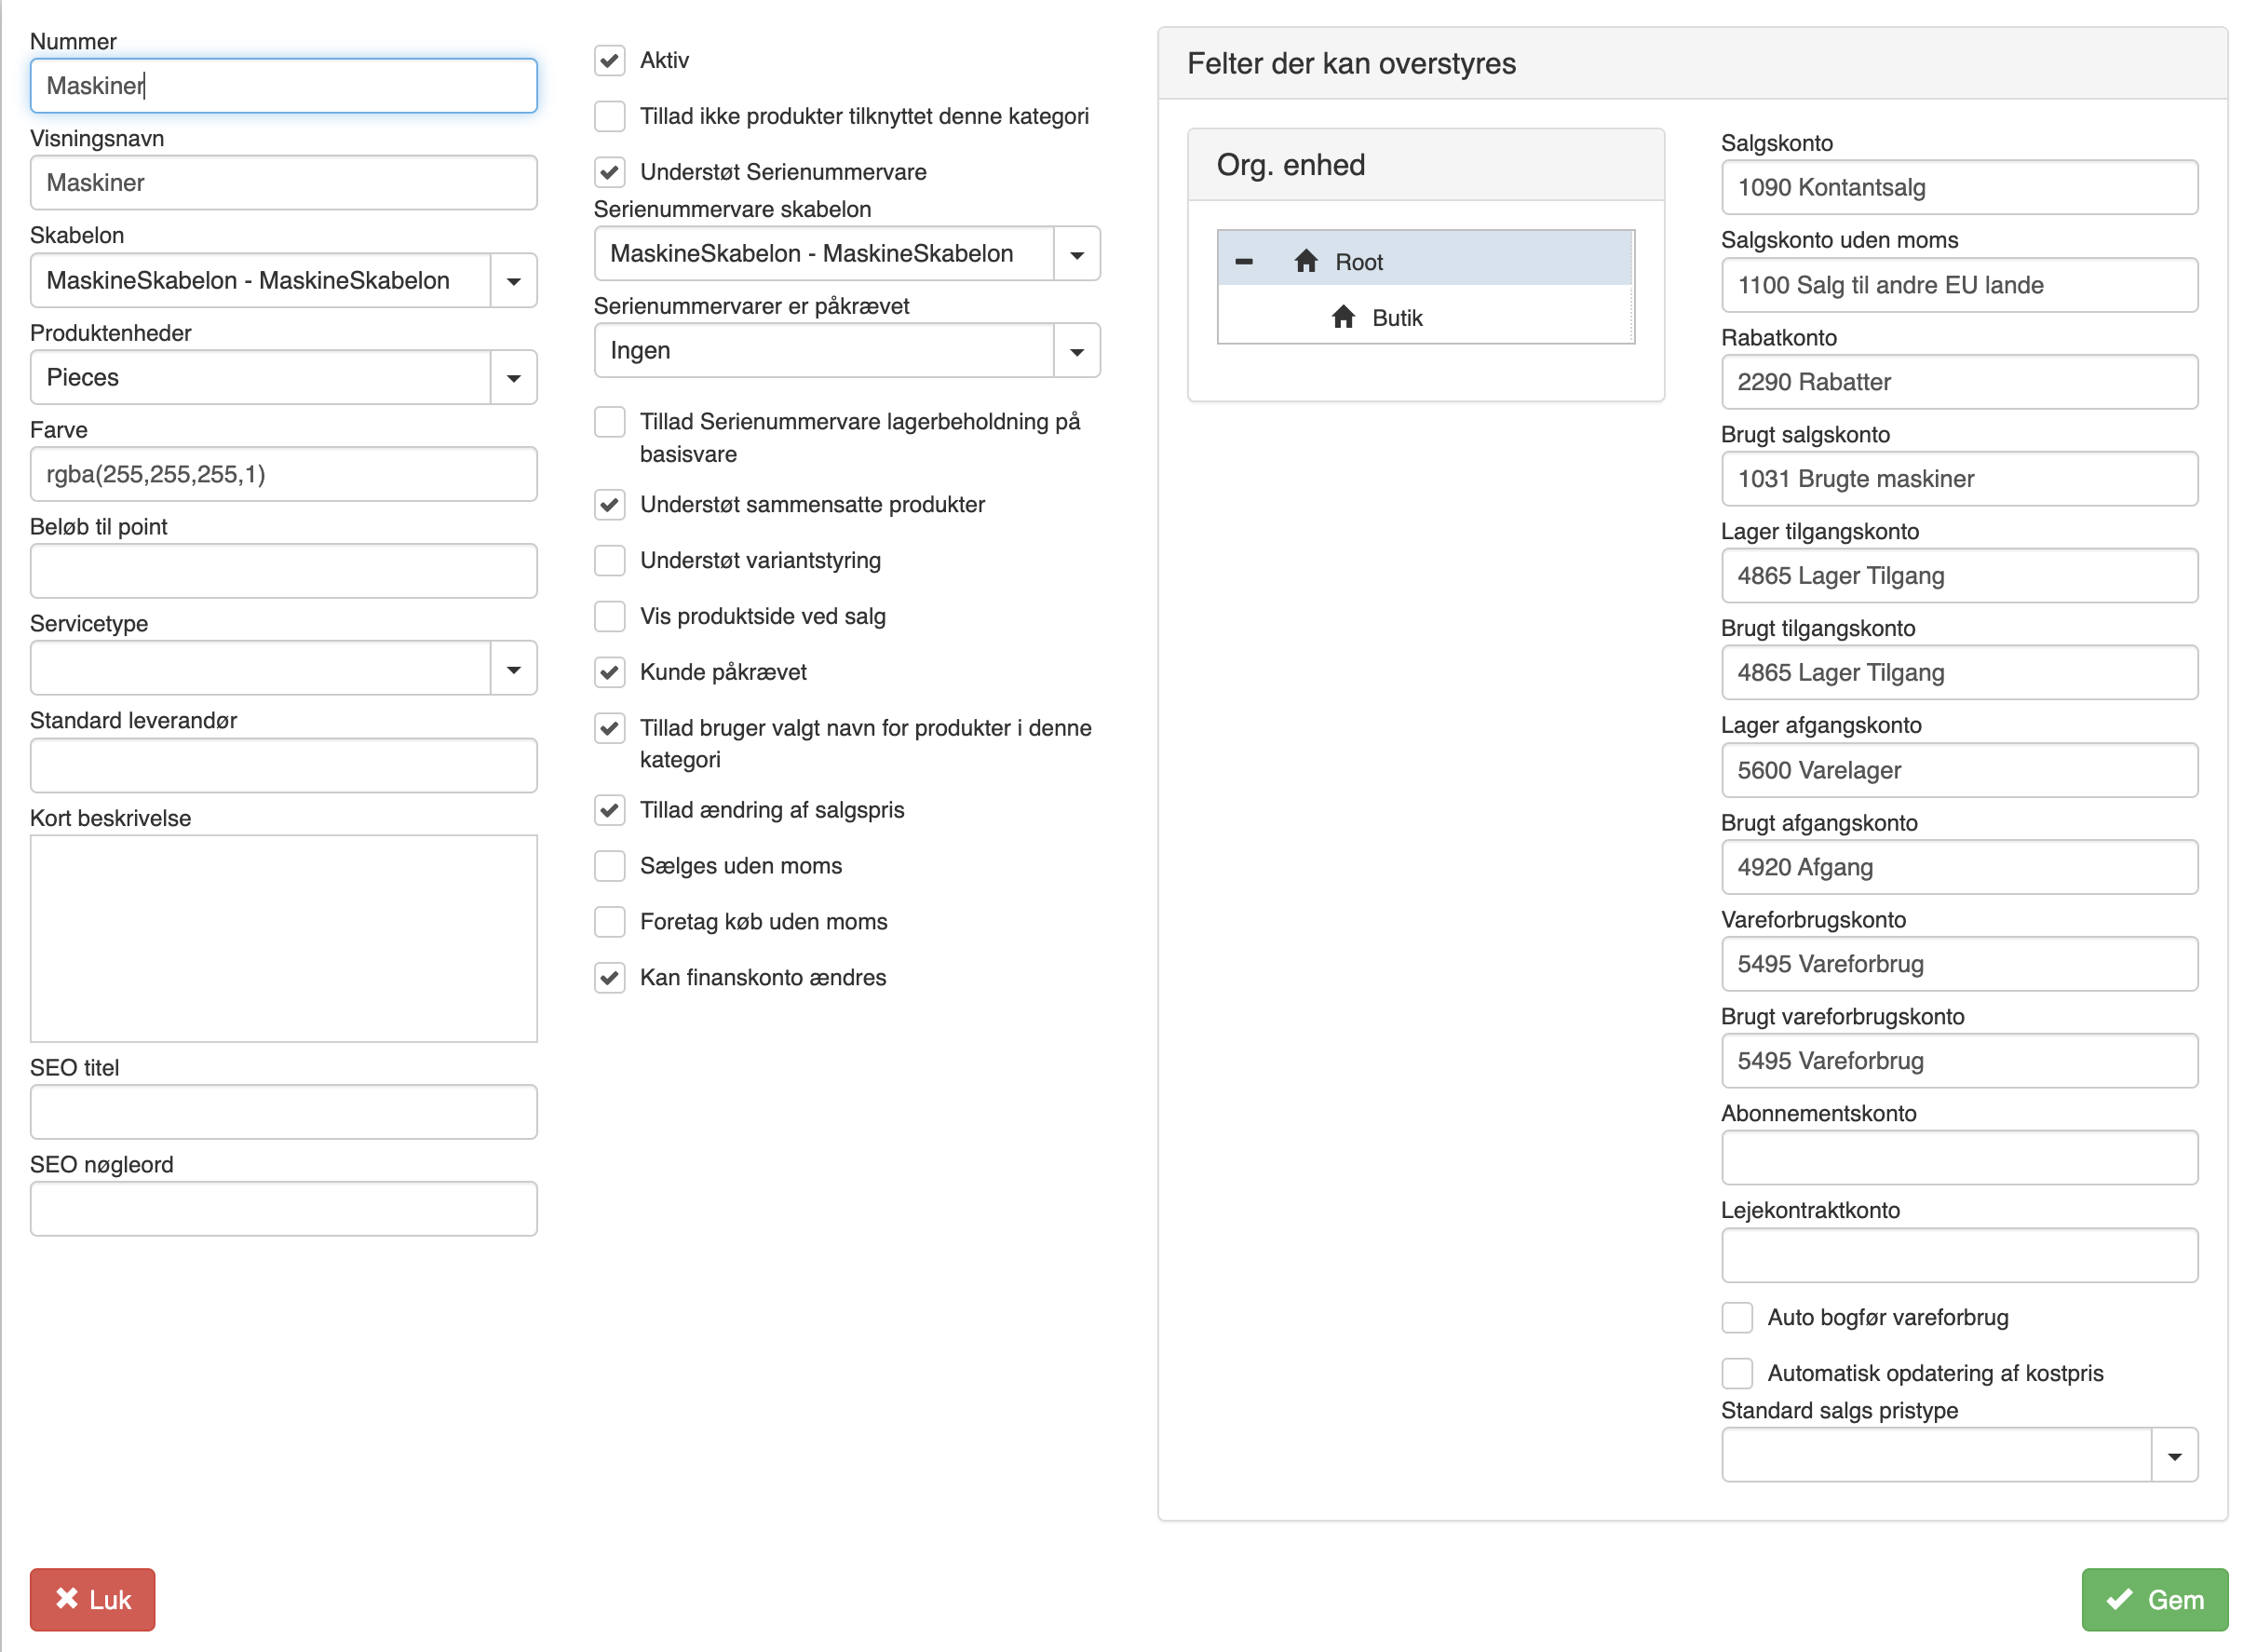Enable Auto bogfør vareforbrug
Image resolution: width=2257 pixels, height=1652 pixels.
point(1737,1317)
